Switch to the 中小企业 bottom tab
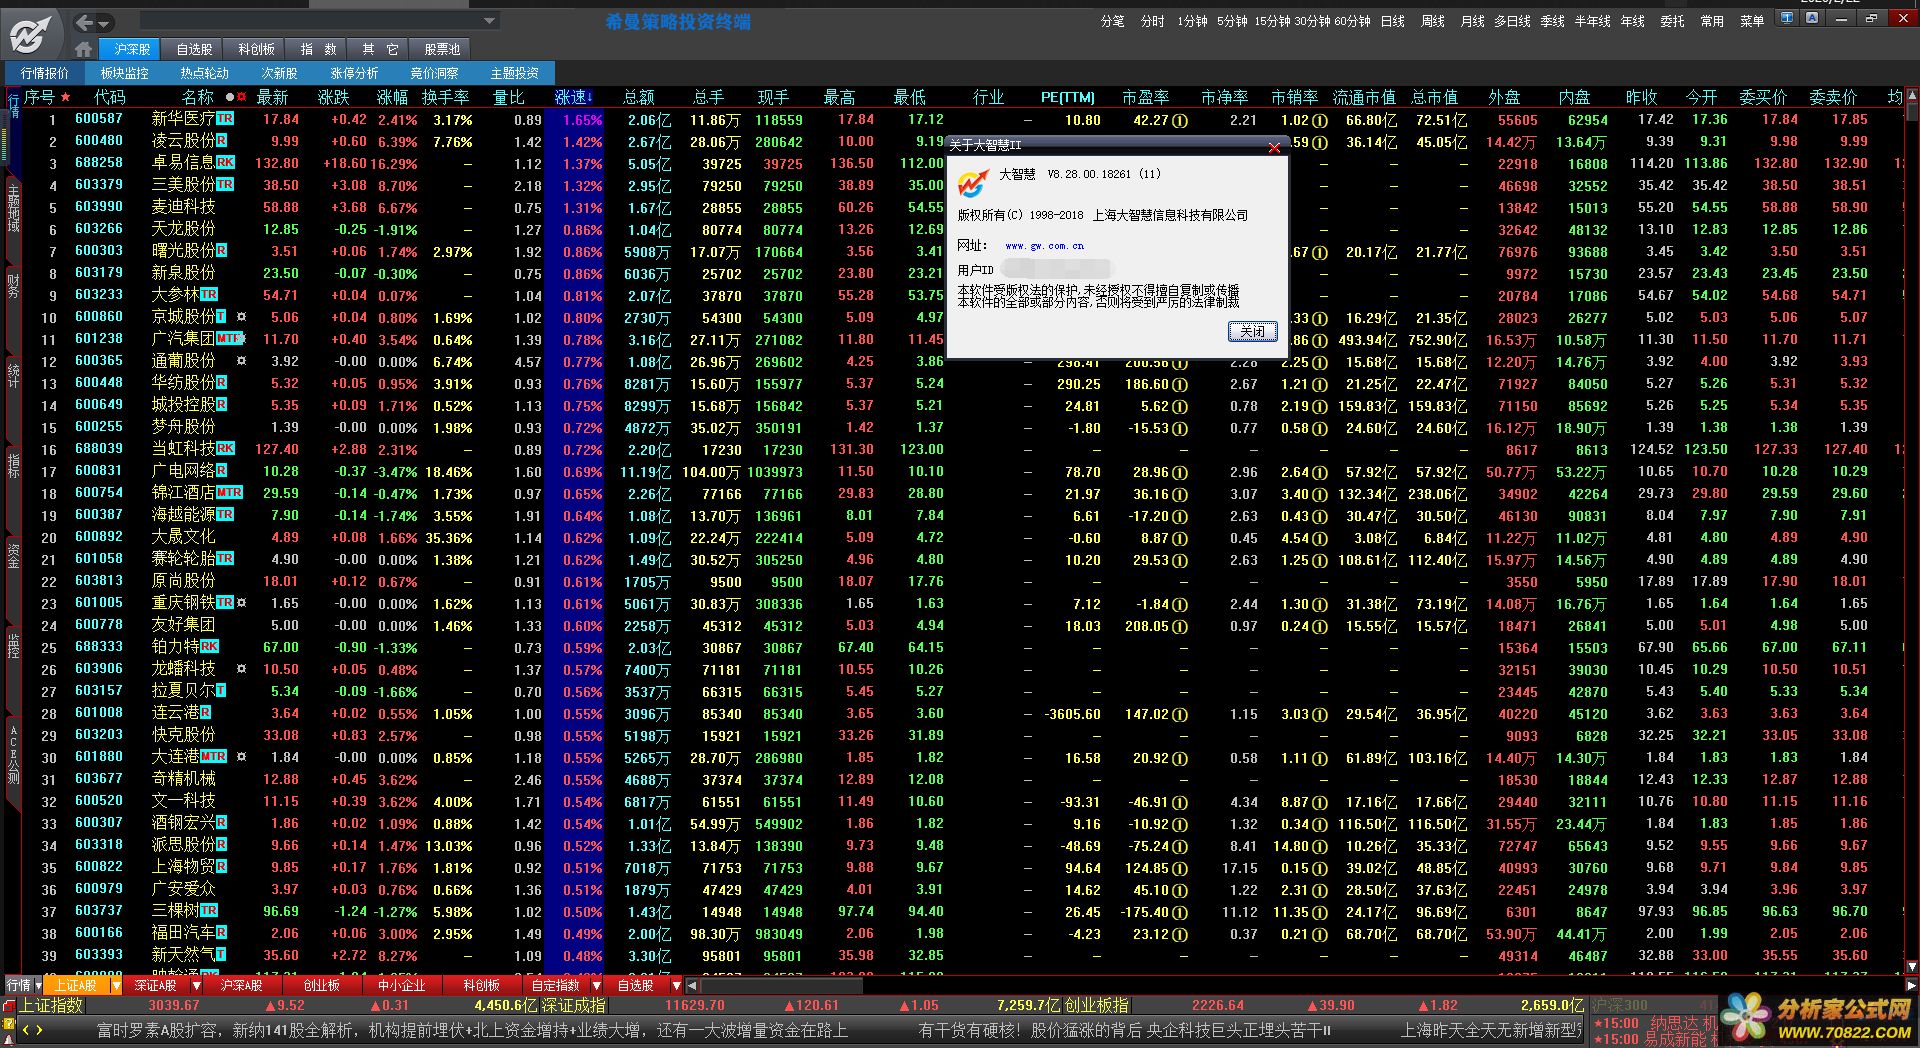Viewport: 1920px width, 1048px height. coord(401,985)
